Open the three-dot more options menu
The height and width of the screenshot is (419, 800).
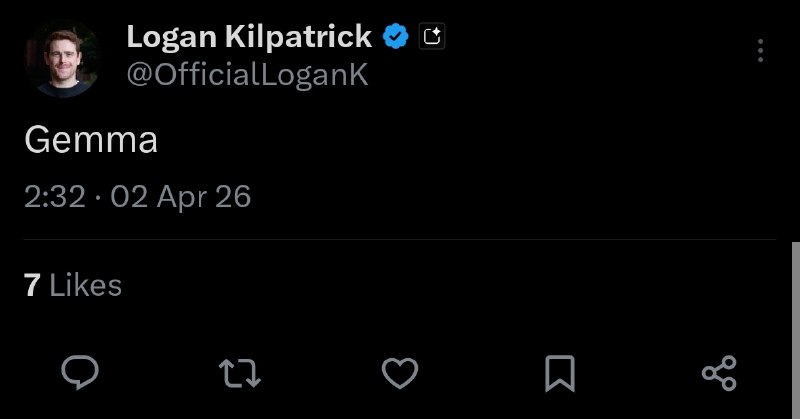pos(761,50)
